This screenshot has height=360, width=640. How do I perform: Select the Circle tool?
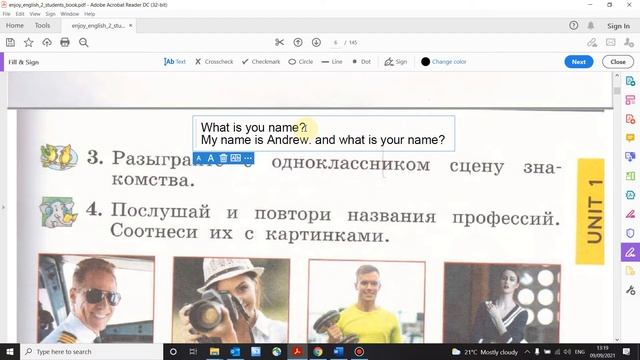pos(301,62)
